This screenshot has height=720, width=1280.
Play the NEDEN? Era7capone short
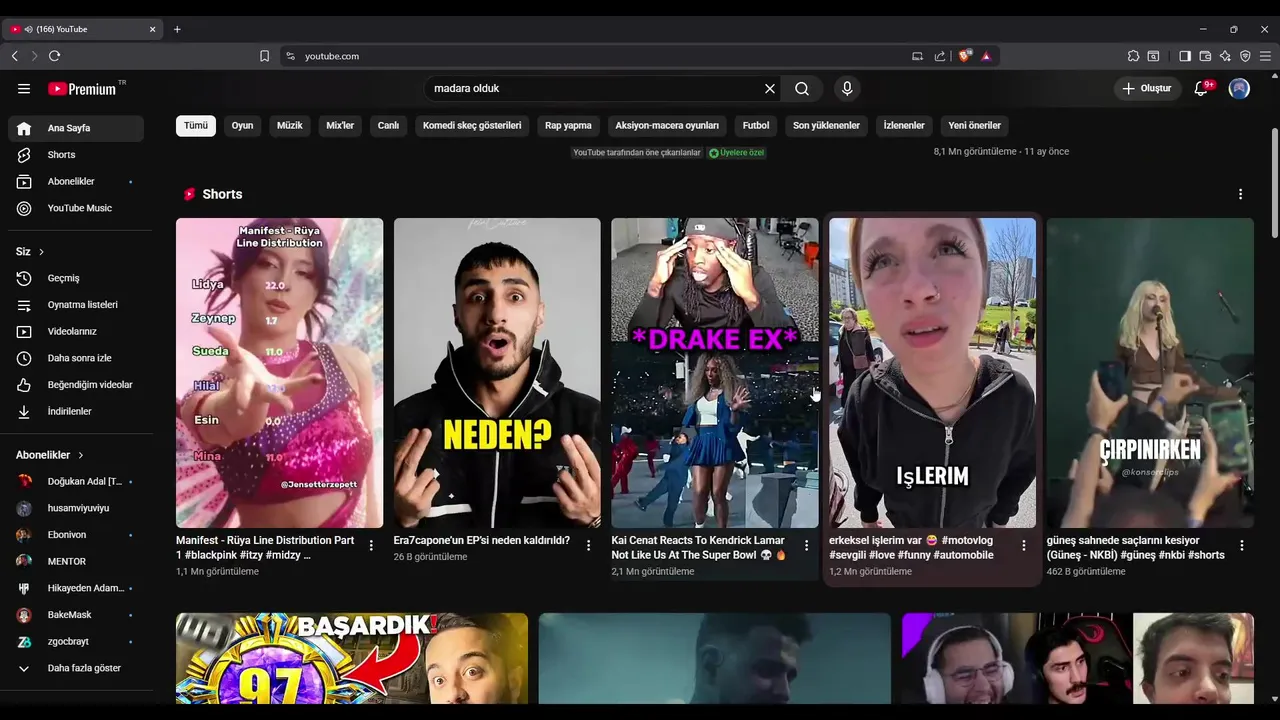[x=497, y=373]
